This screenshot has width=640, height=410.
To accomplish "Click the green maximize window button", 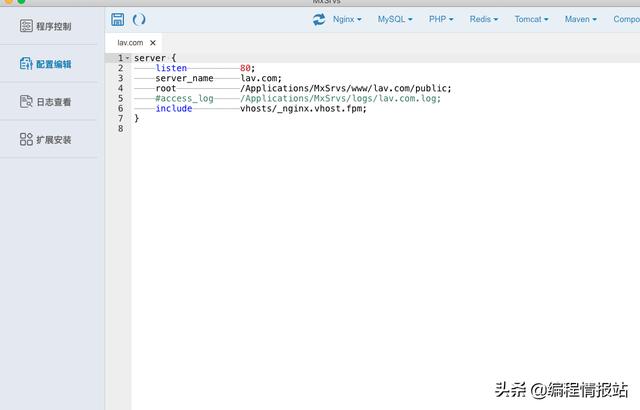I will tap(21, 2).
